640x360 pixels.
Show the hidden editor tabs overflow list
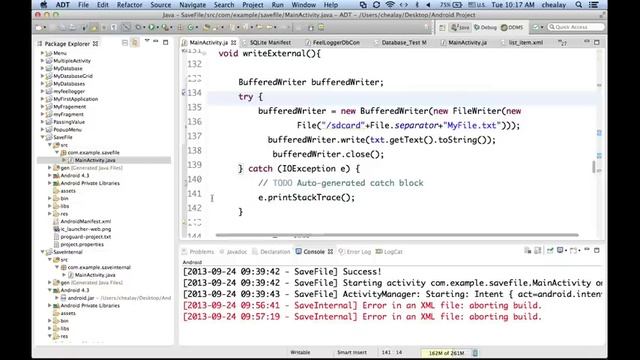[562, 42]
